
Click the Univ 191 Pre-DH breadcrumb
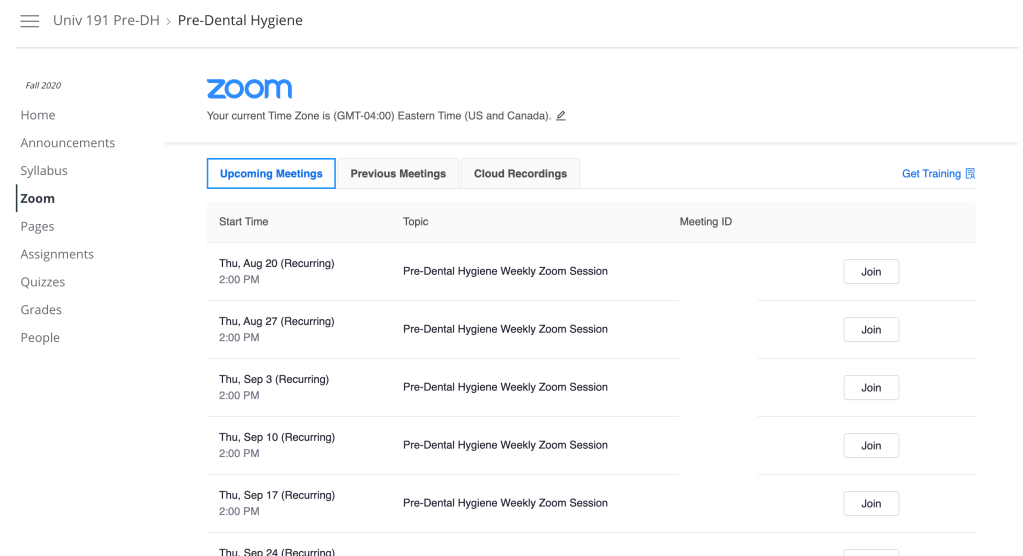pyautogui.click(x=106, y=21)
